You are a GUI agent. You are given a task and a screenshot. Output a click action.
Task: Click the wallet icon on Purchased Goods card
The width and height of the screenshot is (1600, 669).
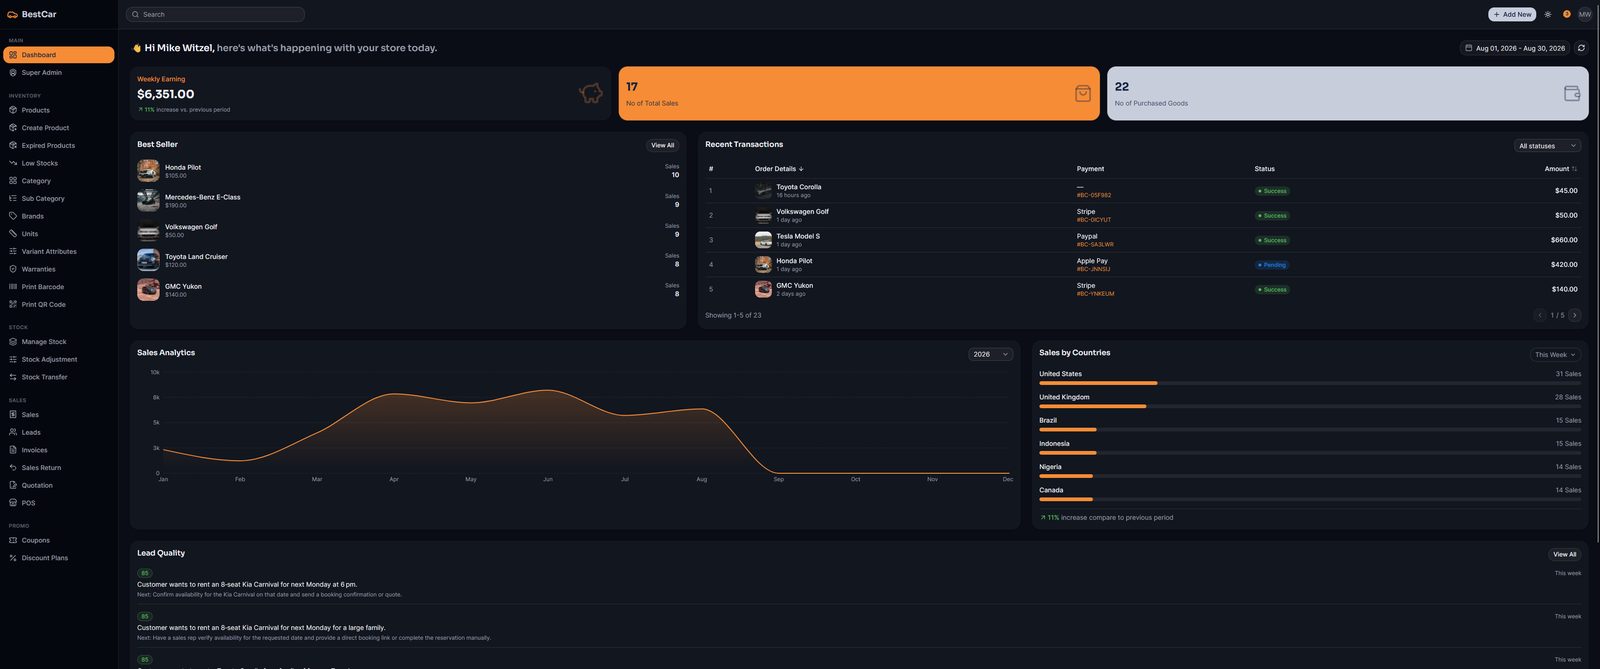click(x=1572, y=93)
